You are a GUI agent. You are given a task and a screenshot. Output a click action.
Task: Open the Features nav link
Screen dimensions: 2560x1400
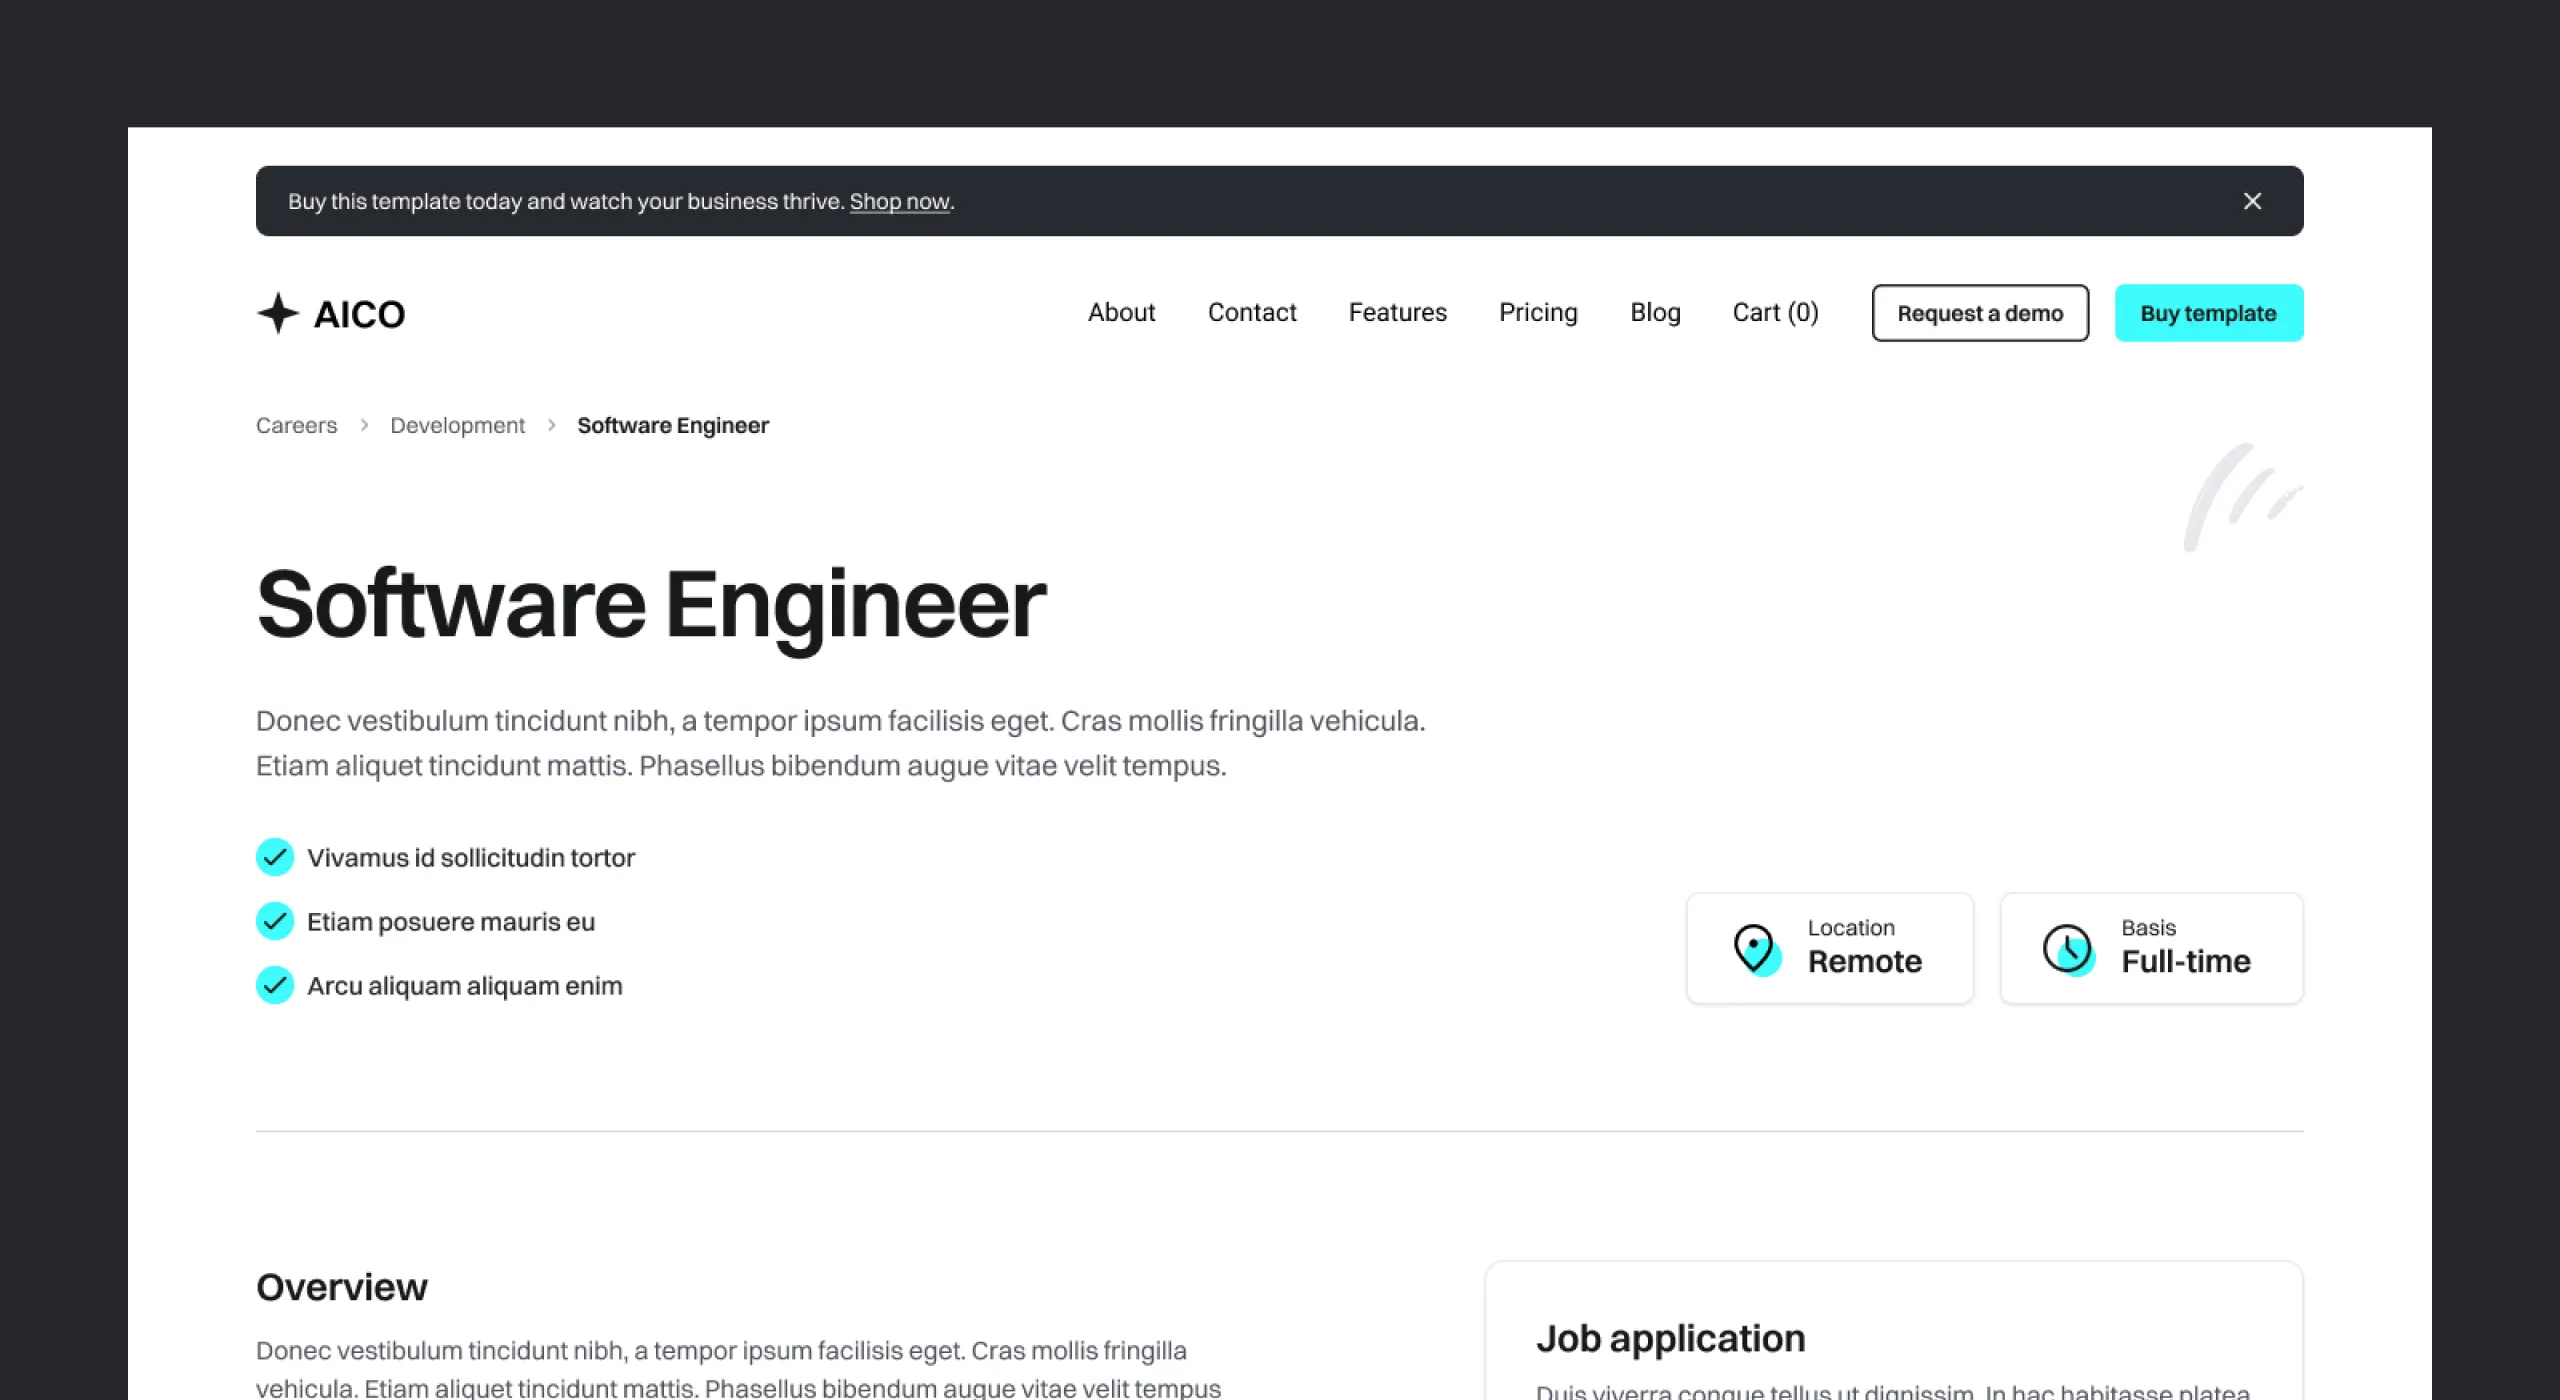1397,313
